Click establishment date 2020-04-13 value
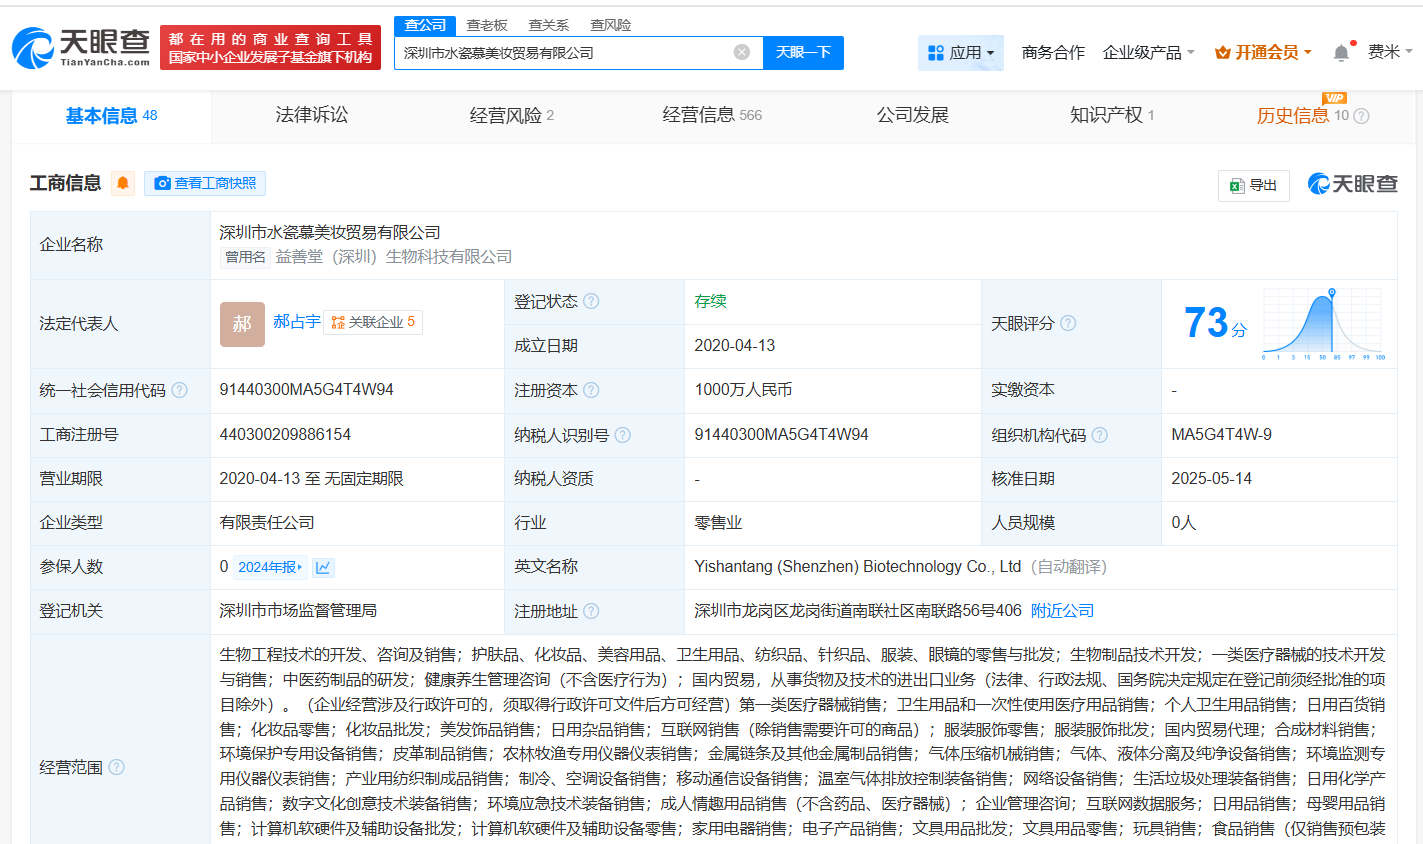The image size is (1423, 844). click(734, 346)
